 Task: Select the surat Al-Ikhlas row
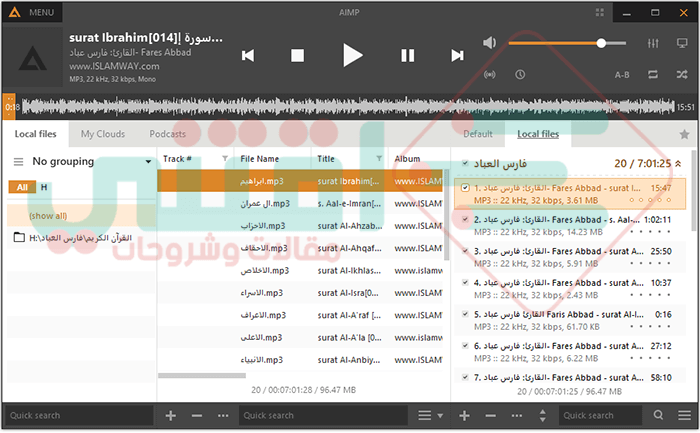(x=300, y=271)
